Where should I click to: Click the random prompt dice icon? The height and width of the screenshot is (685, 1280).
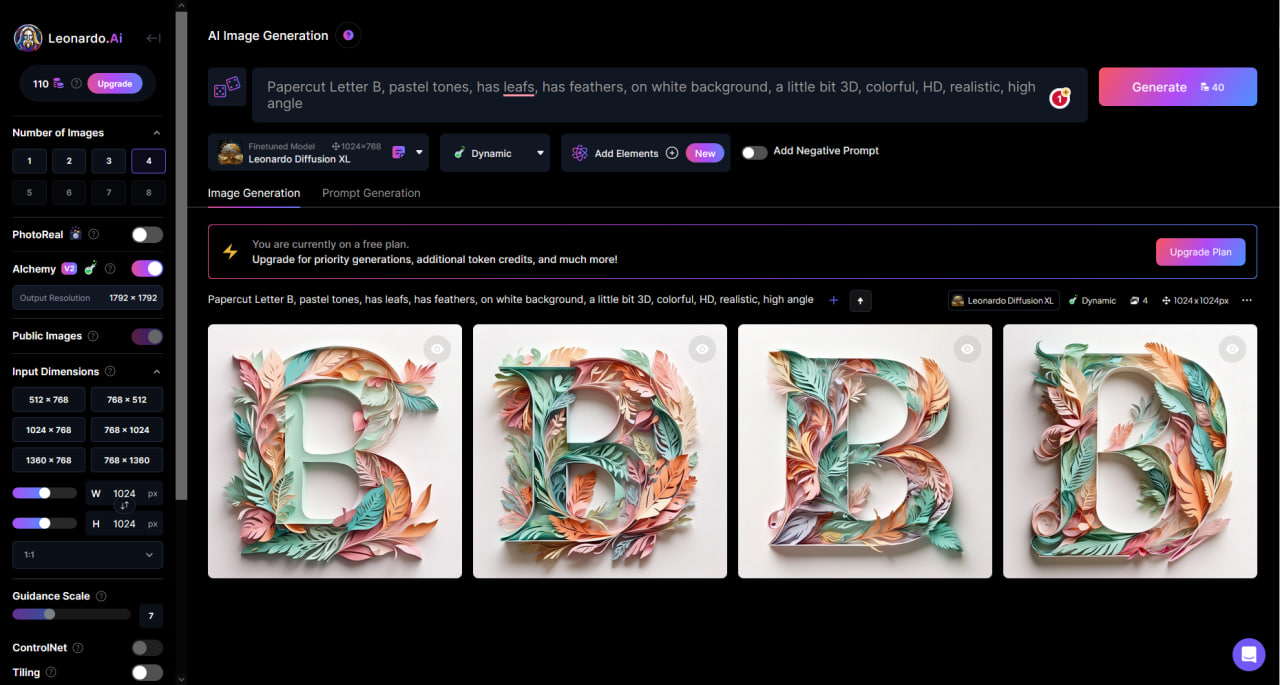pos(227,88)
